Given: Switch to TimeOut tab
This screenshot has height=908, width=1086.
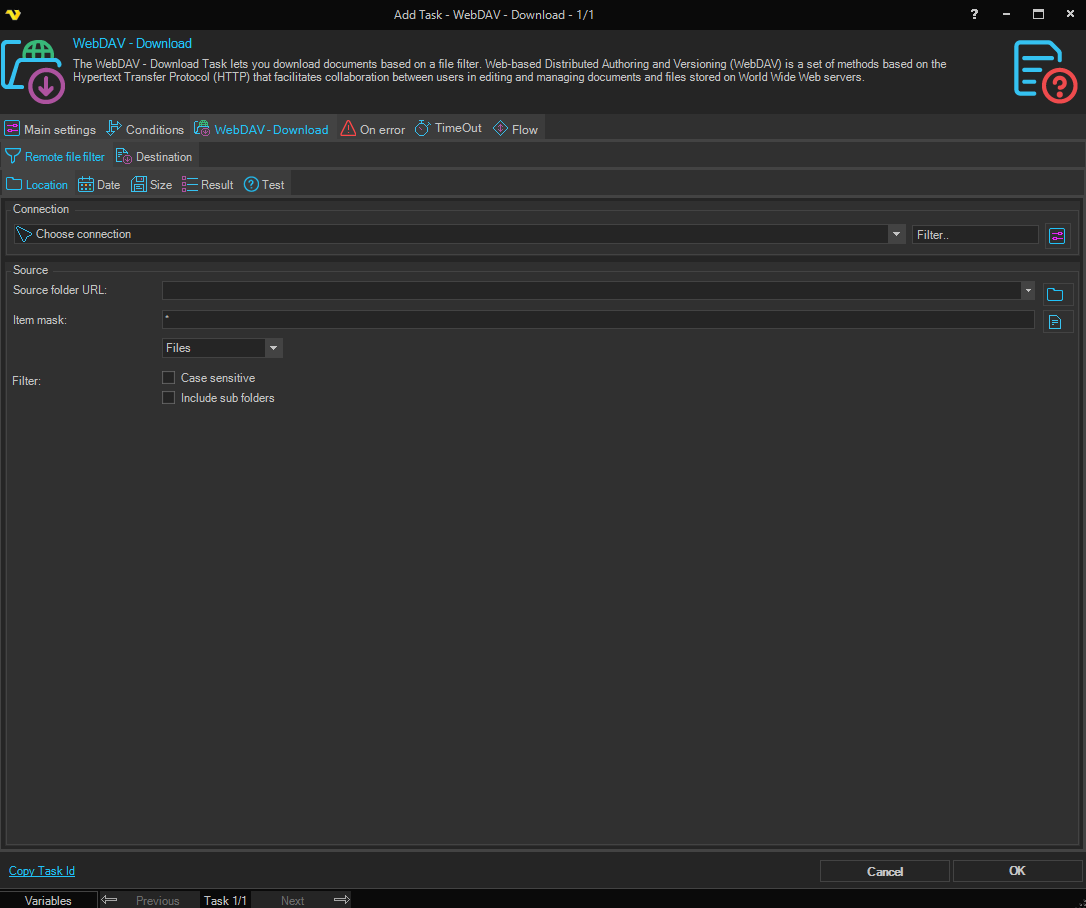Looking at the screenshot, I should [448, 128].
